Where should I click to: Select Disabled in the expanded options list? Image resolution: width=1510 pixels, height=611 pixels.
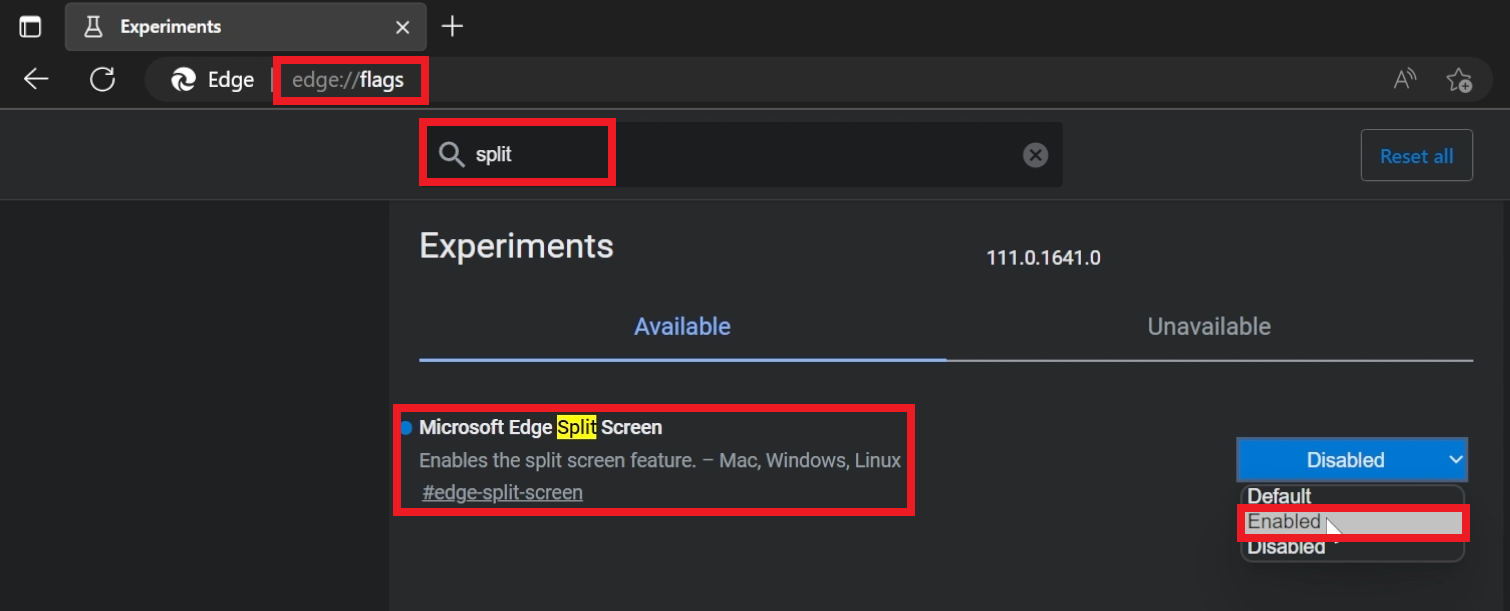[1287, 546]
